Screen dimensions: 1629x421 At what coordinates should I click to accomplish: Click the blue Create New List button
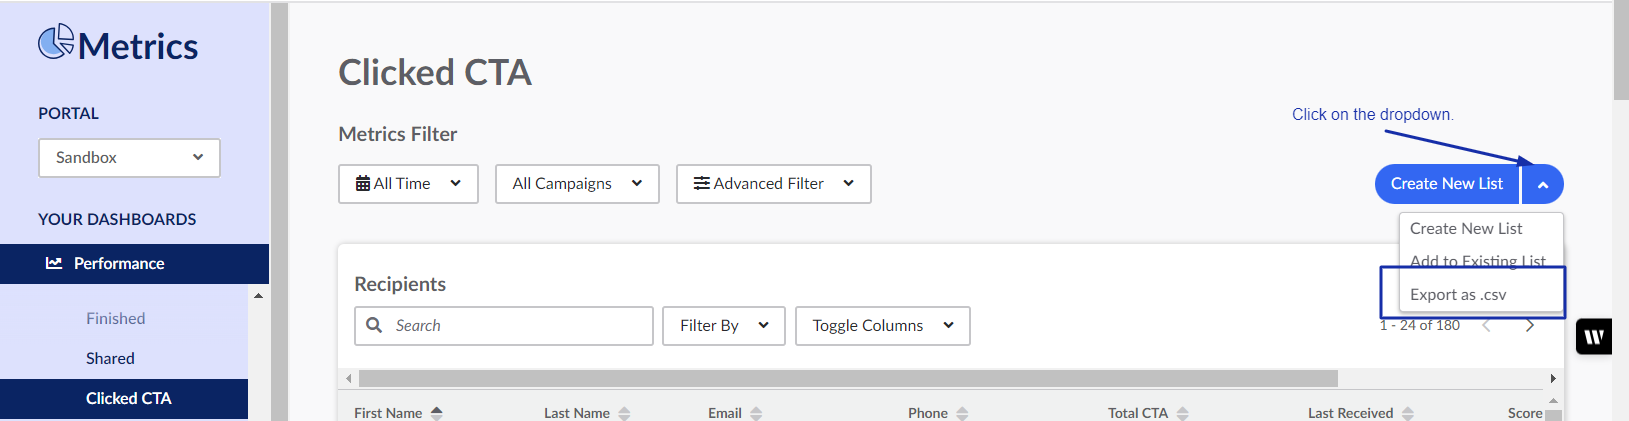[x=1446, y=184]
